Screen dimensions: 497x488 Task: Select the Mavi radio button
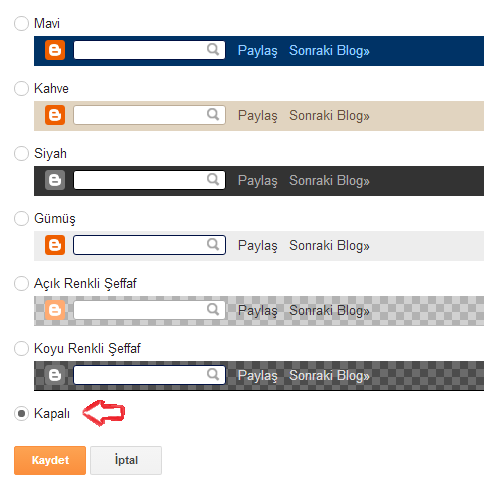21,24
